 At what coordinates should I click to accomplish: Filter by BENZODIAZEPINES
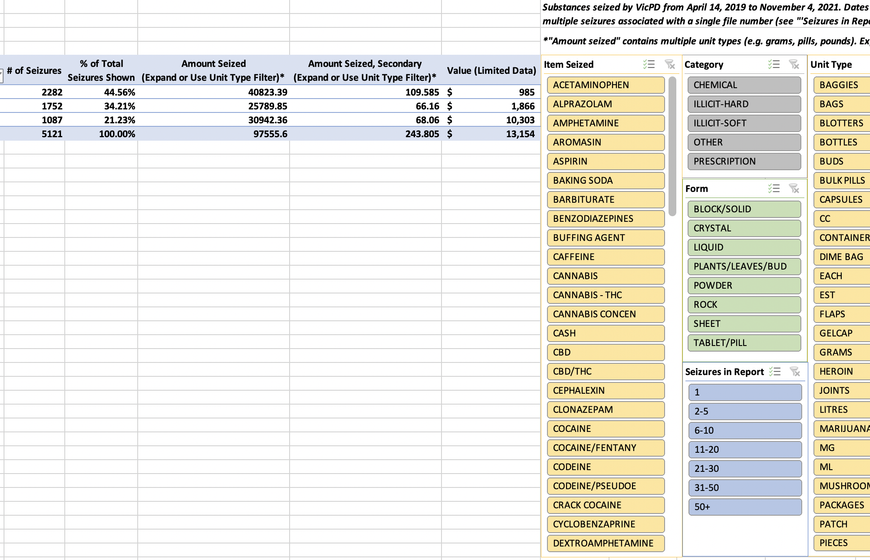click(x=605, y=219)
